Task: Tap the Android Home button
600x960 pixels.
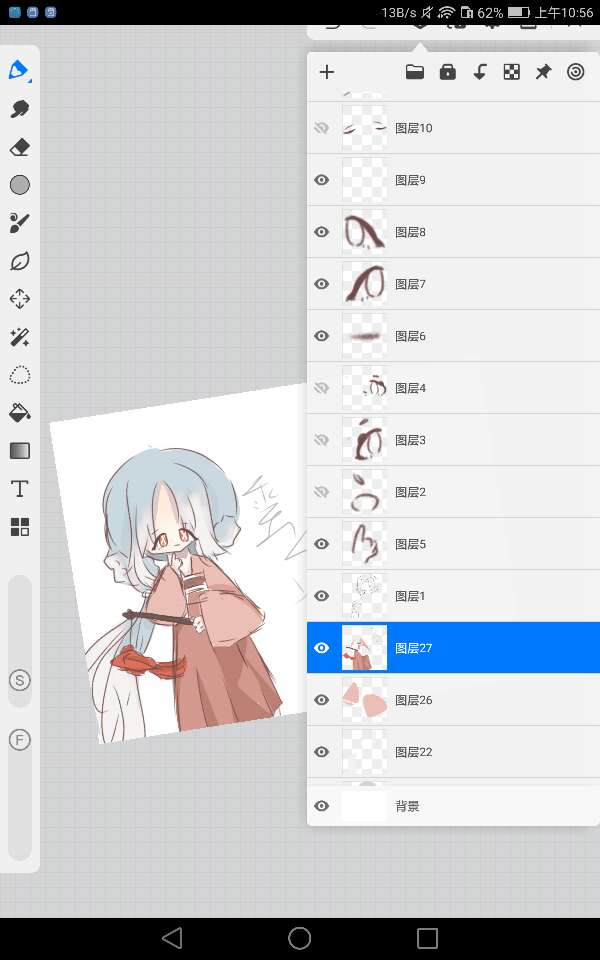Action: [x=299, y=938]
